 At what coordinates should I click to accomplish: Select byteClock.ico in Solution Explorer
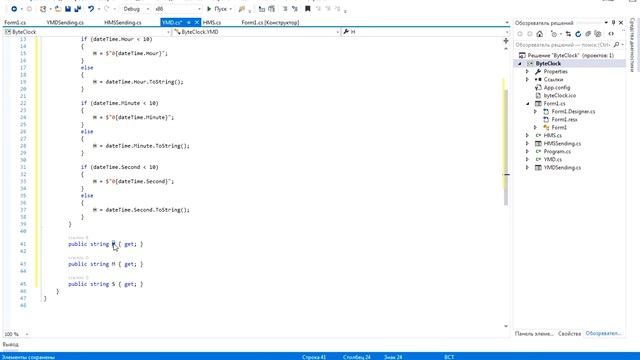click(x=560, y=96)
